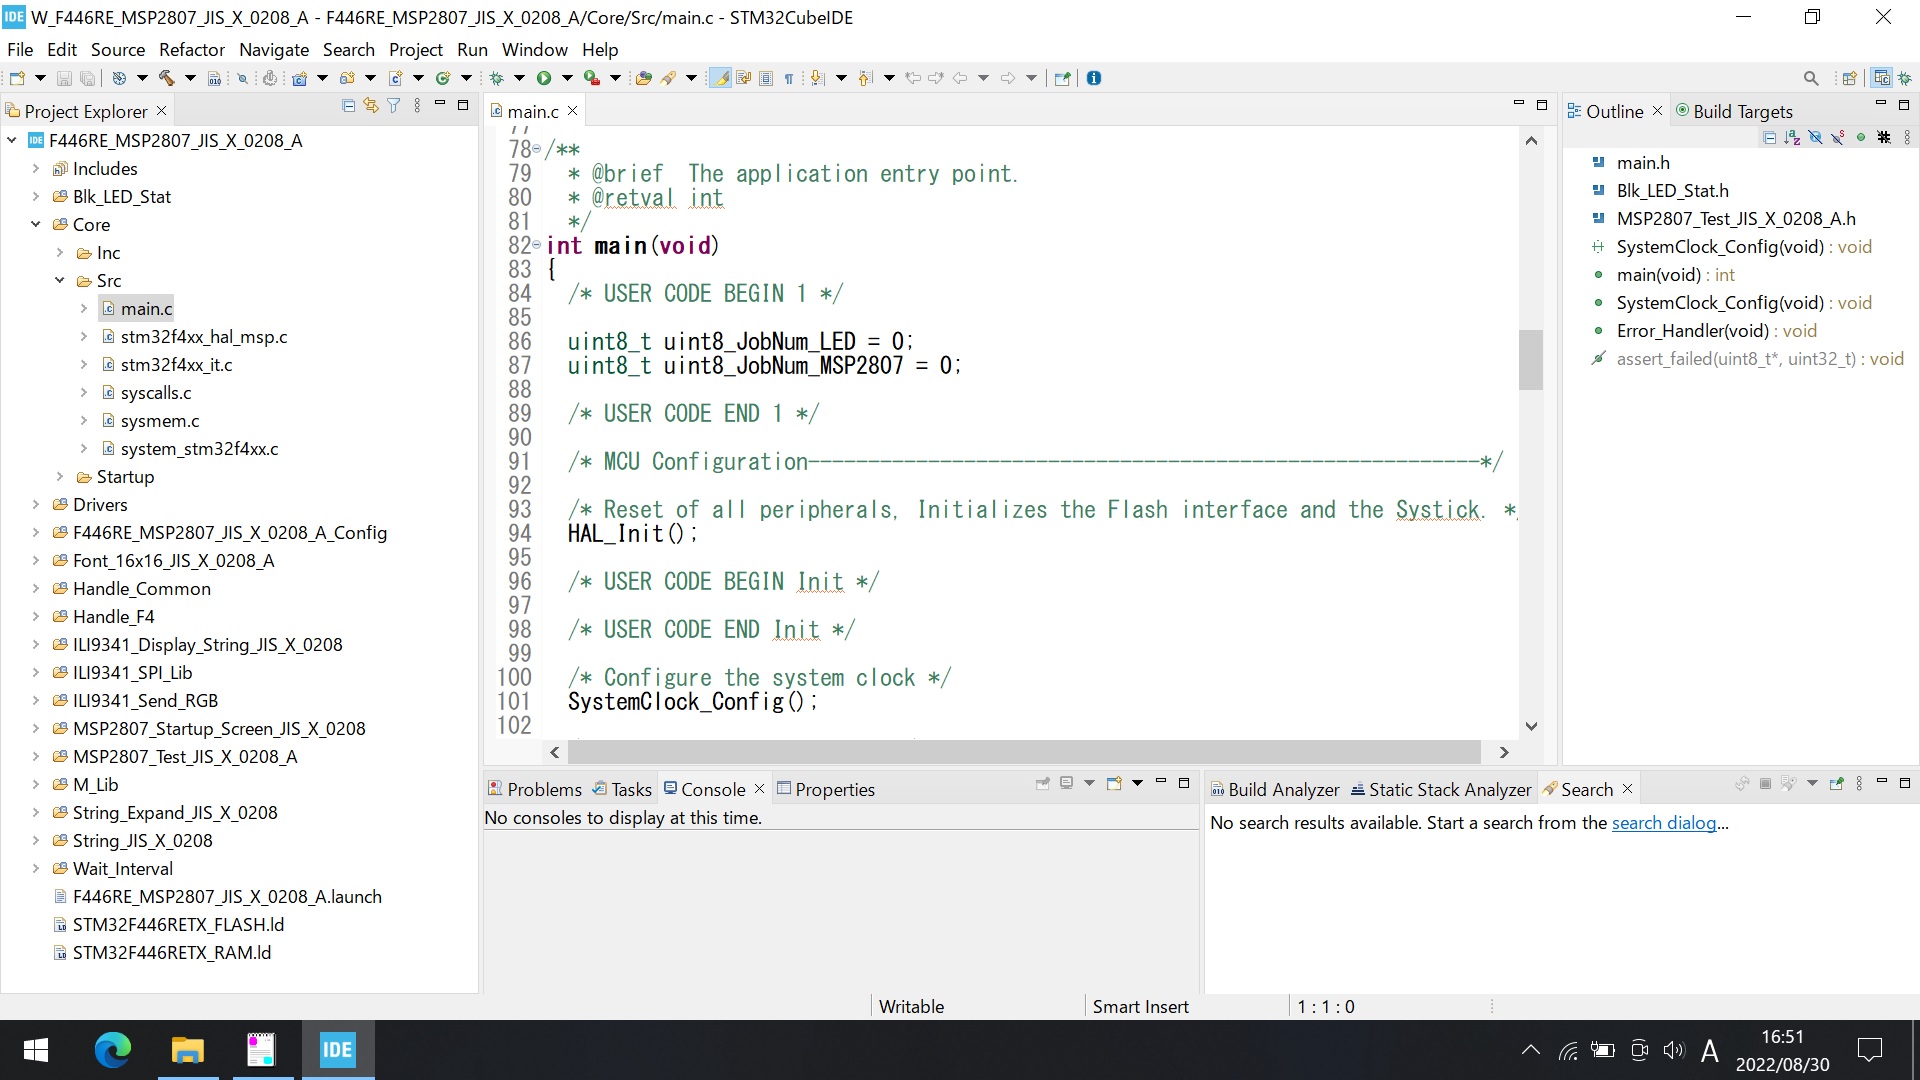Toggle Block Selection Mode
The height and width of the screenshot is (1080, 1920).
pos(766,78)
